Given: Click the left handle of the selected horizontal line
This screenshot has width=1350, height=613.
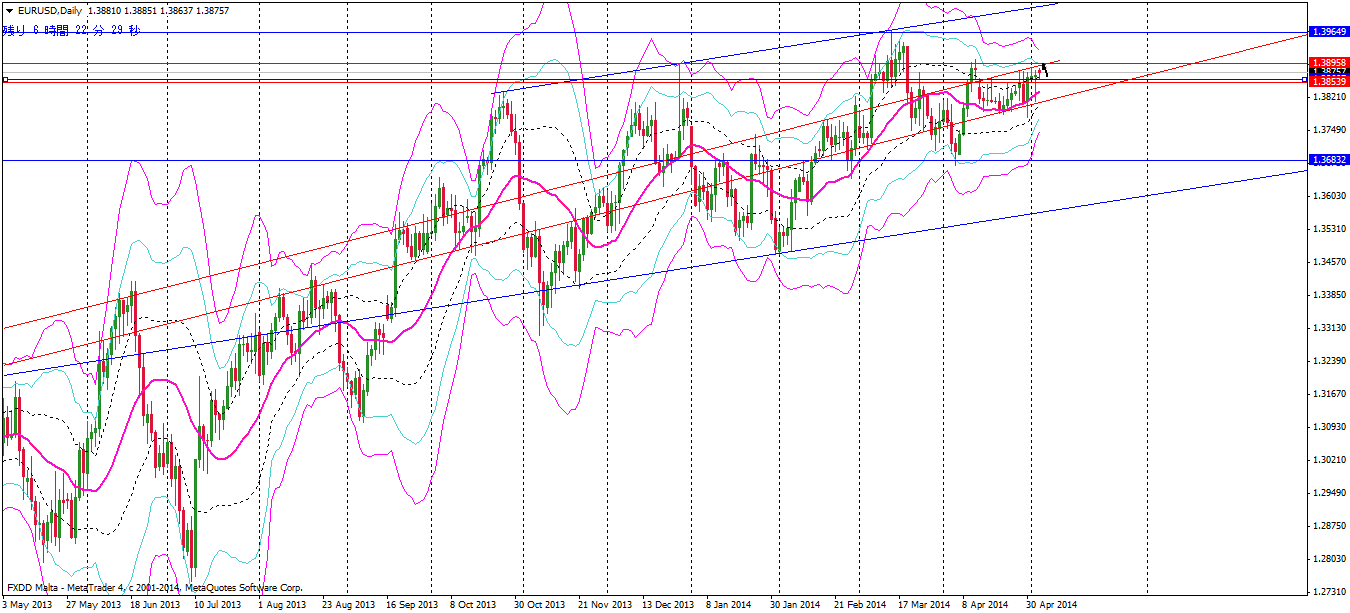Looking at the screenshot, I should 5,79.
